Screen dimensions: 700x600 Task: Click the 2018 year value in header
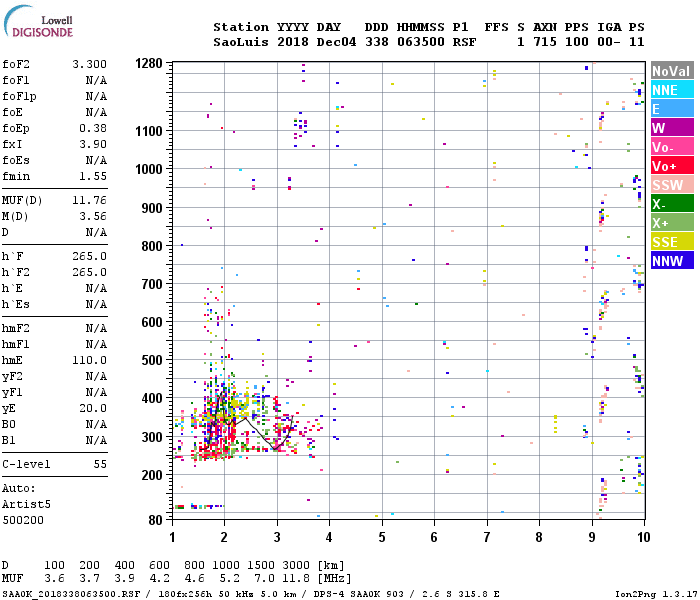pyautogui.click(x=292, y=42)
